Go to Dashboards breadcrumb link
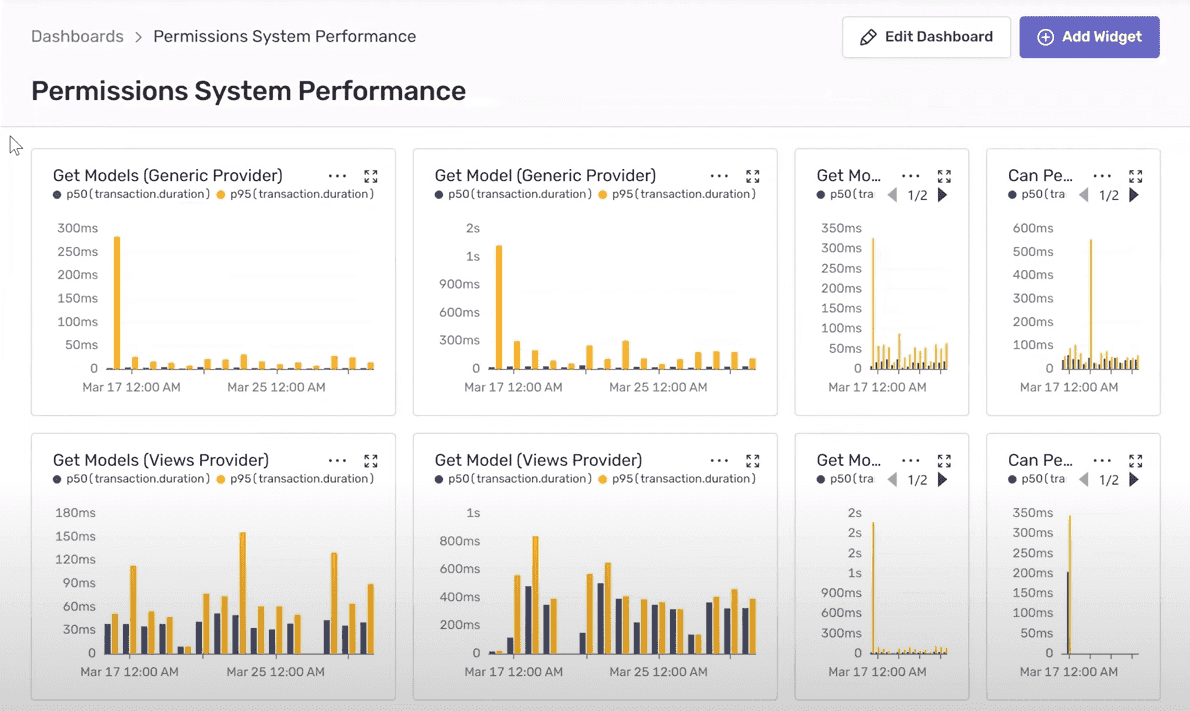Image resolution: width=1190 pixels, height=711 pixels. 77,36
